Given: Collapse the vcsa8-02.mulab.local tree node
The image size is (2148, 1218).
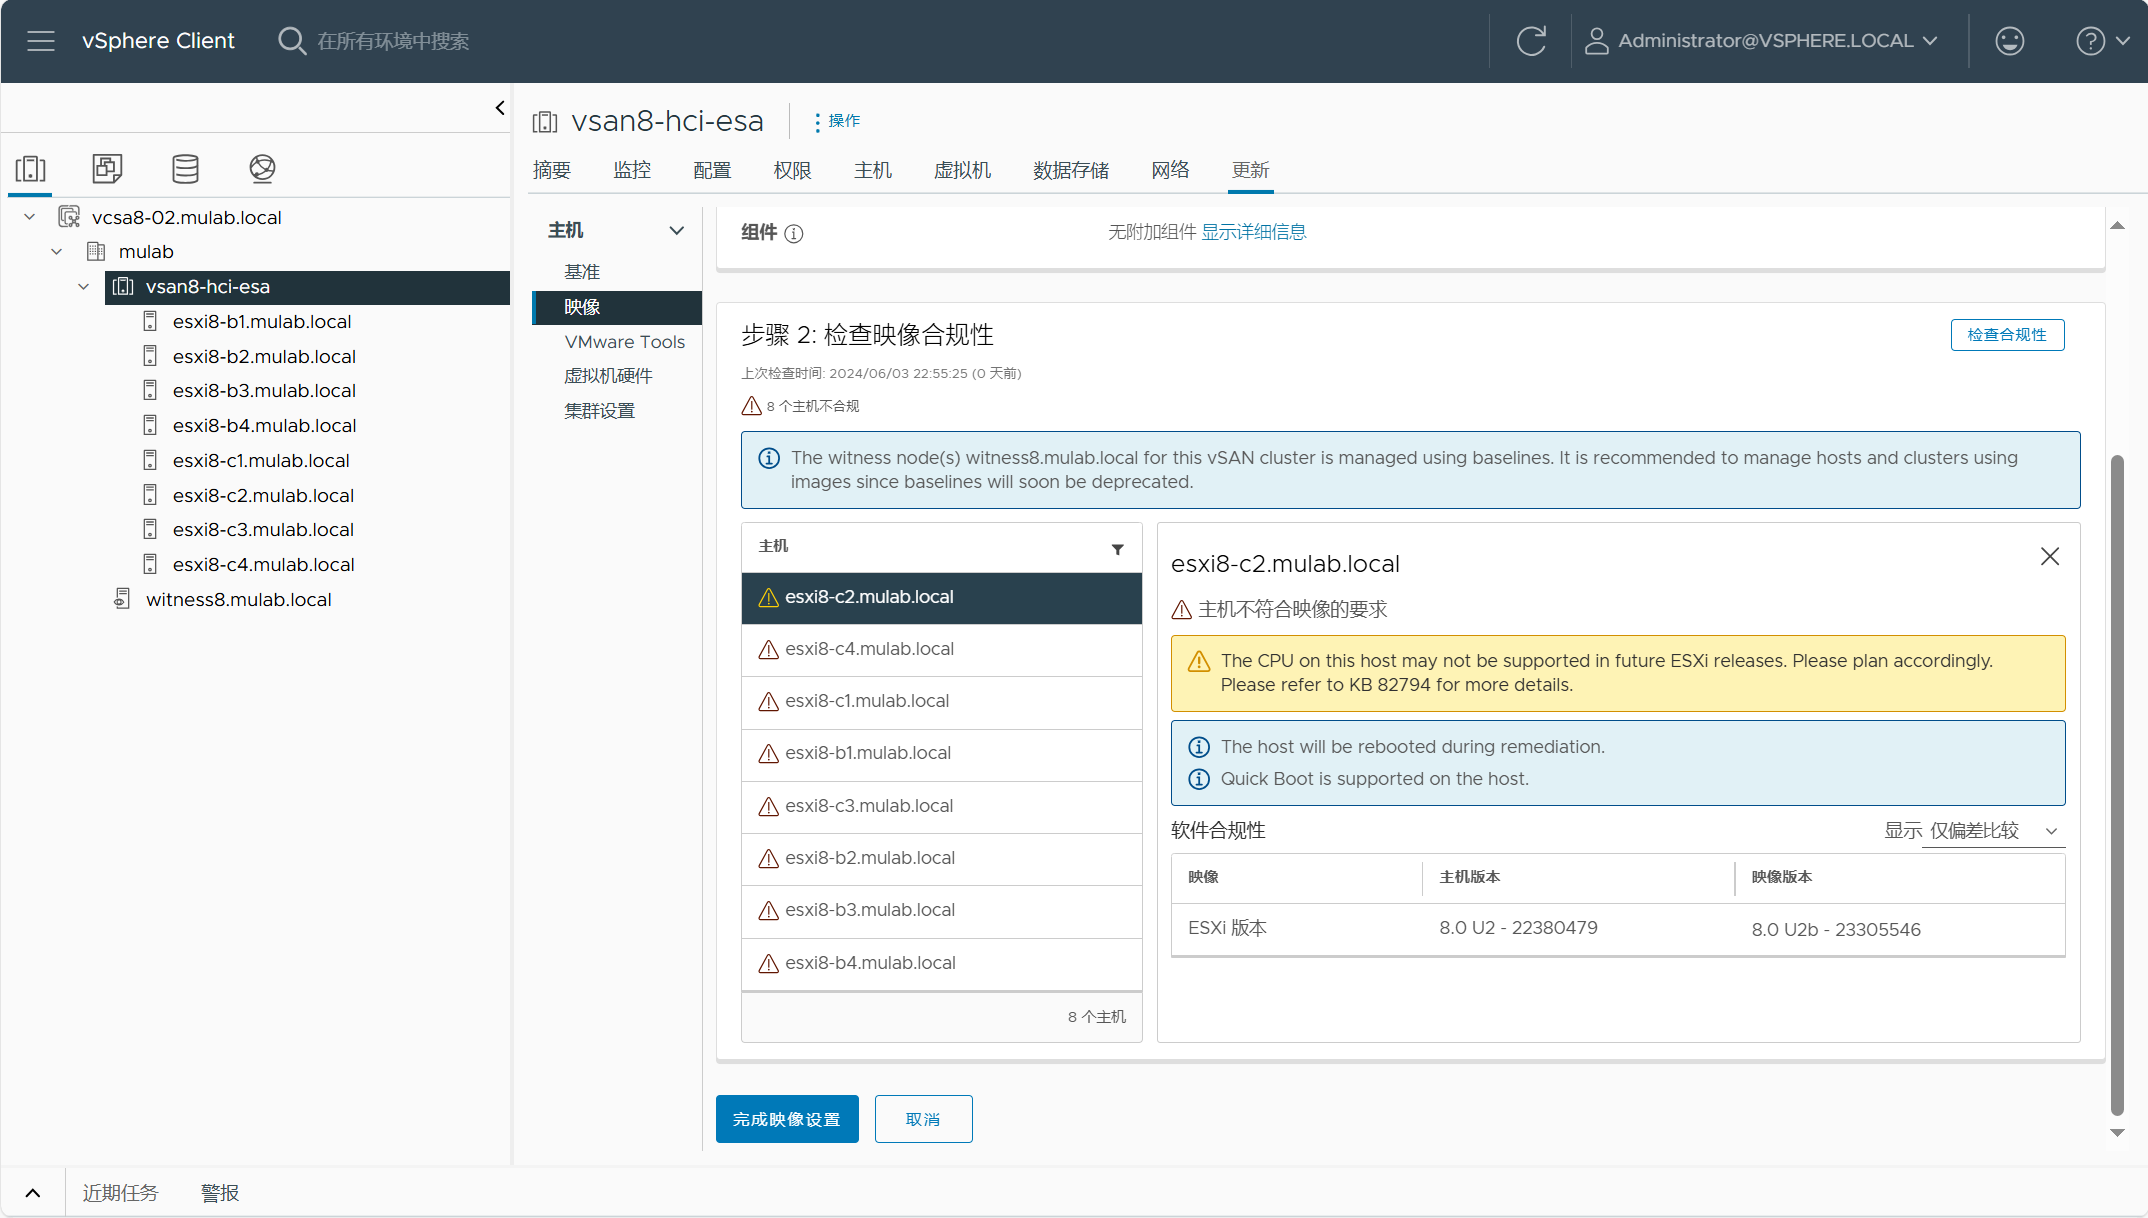Looking at the screenshot, I should click(30, 217).
